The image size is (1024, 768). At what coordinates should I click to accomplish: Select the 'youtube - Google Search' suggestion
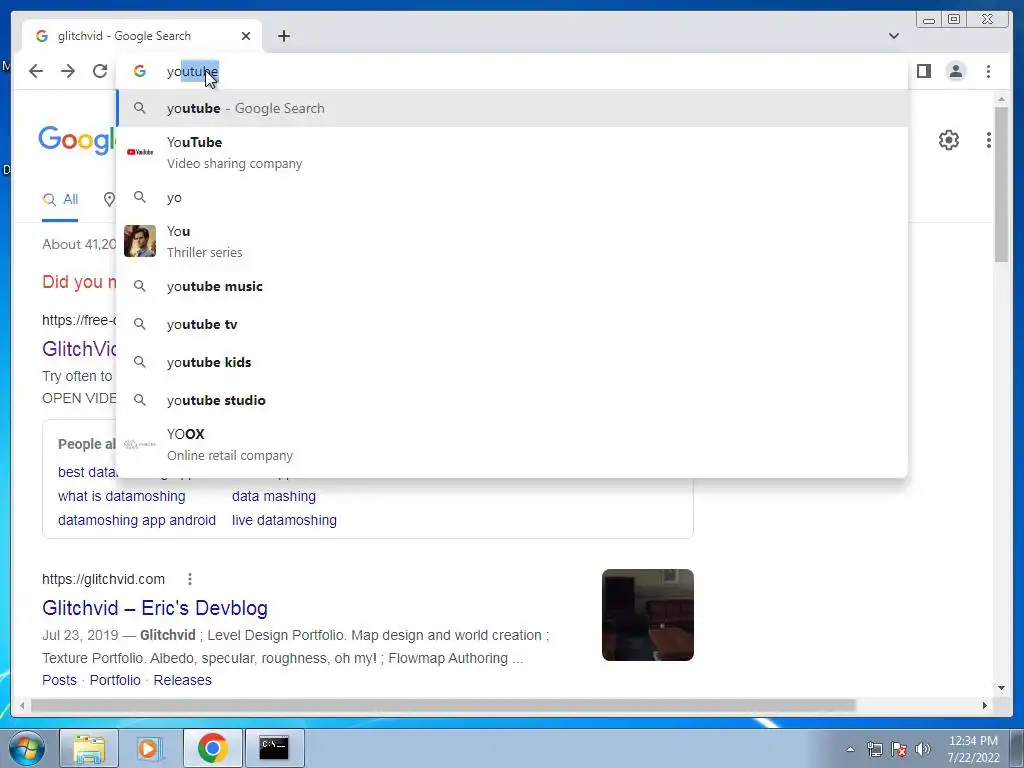[512, 108]
